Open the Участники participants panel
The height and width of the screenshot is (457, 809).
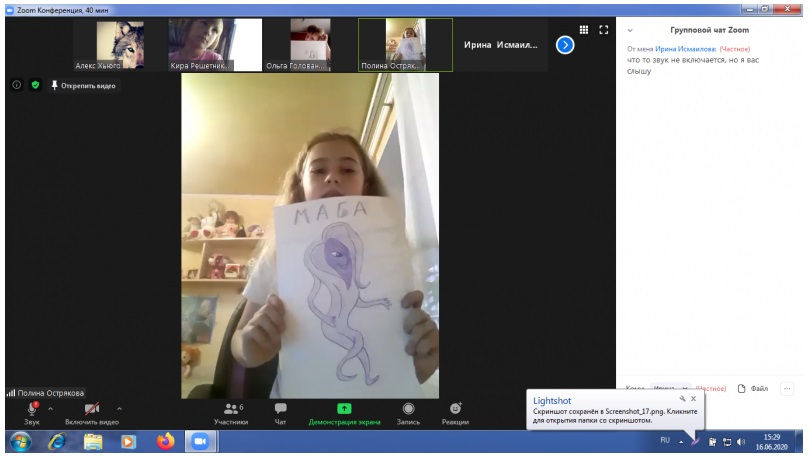(x=231, y=414)
